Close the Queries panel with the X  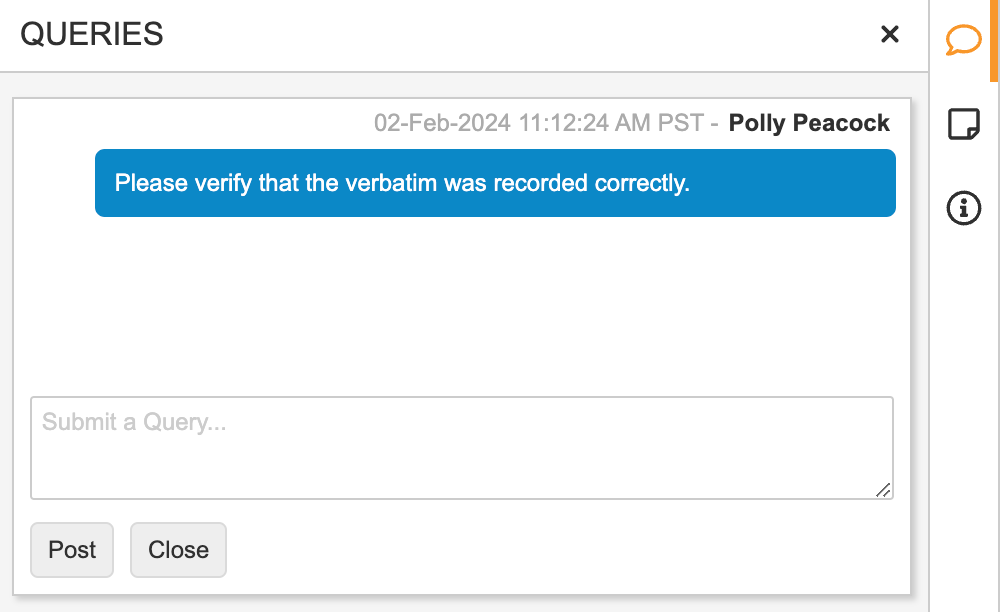[x=889, y=34]
